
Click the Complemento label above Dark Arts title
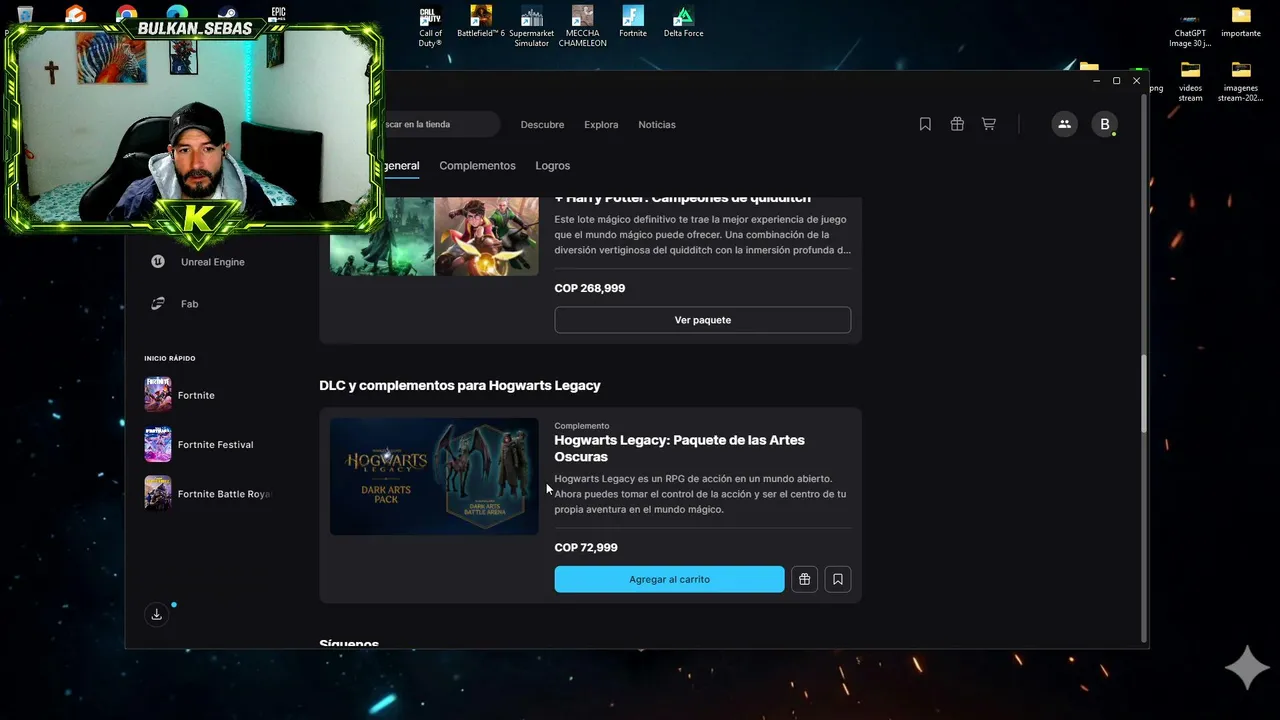(x=582, y=426)
